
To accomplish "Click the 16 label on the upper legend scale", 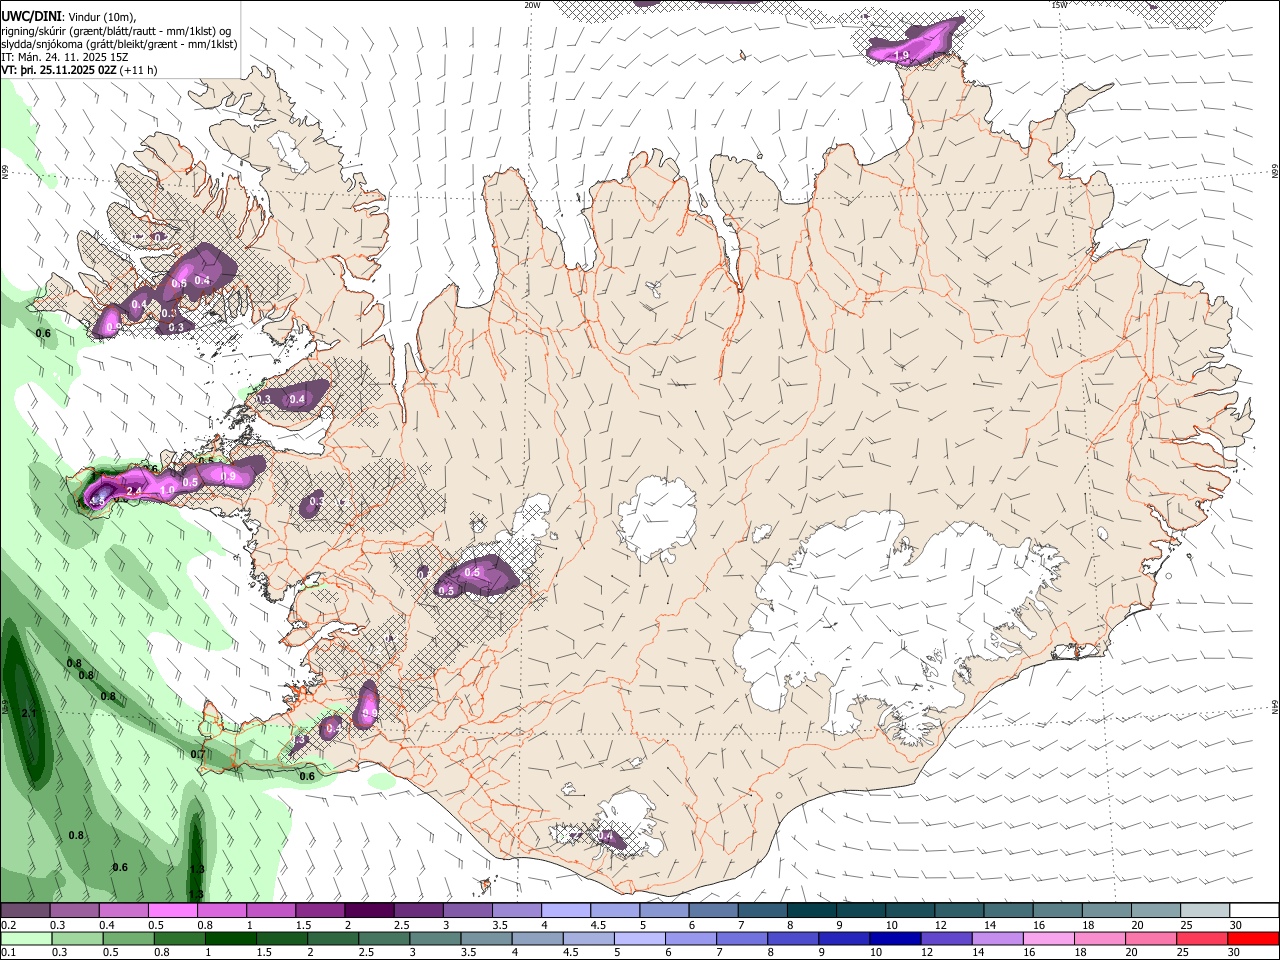I will point(1040,925).
